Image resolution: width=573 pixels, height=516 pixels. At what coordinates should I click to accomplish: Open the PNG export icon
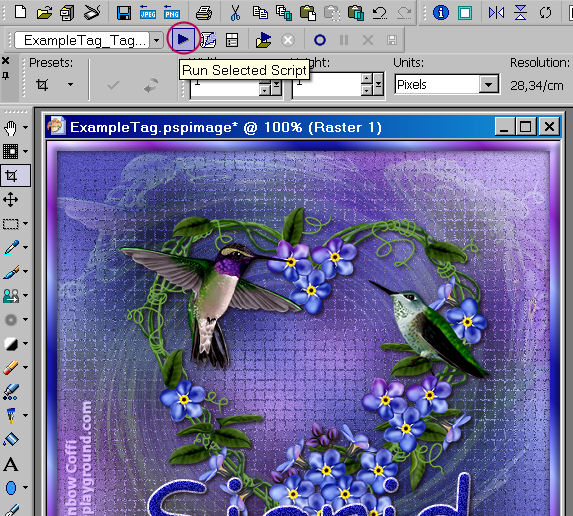point(171,13)
